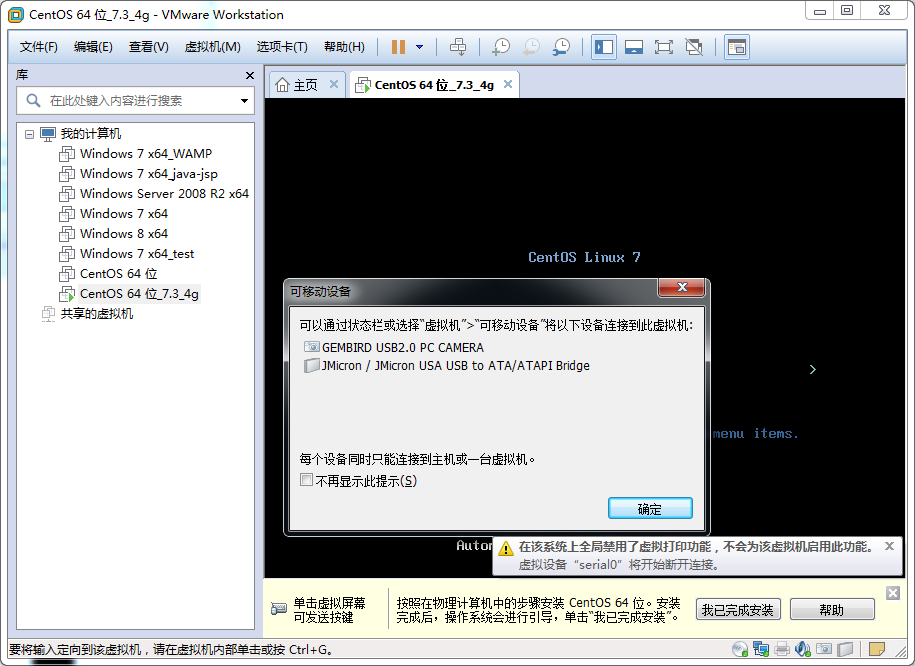The image size is (915, 666).
Task: Check 不再显示此提示(S) checkbox
Action: click(306, 480)
